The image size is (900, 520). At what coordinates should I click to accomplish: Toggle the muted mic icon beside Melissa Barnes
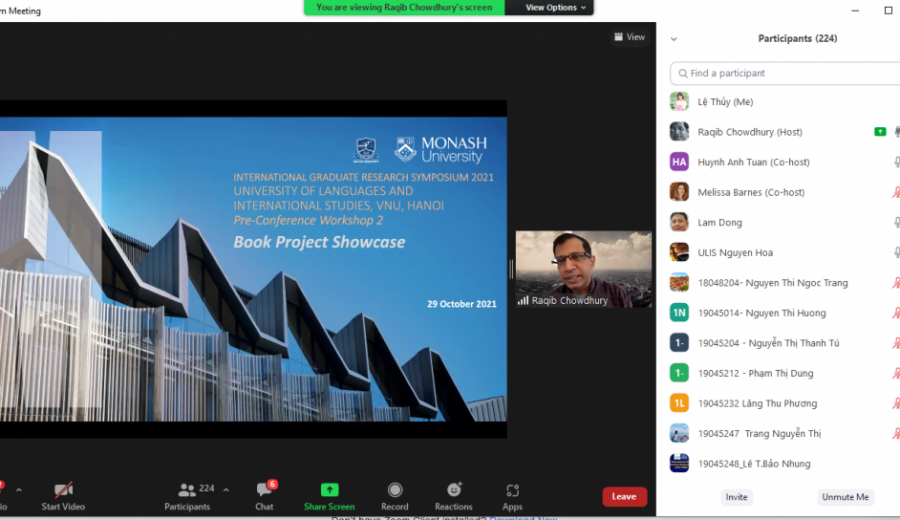896,192
